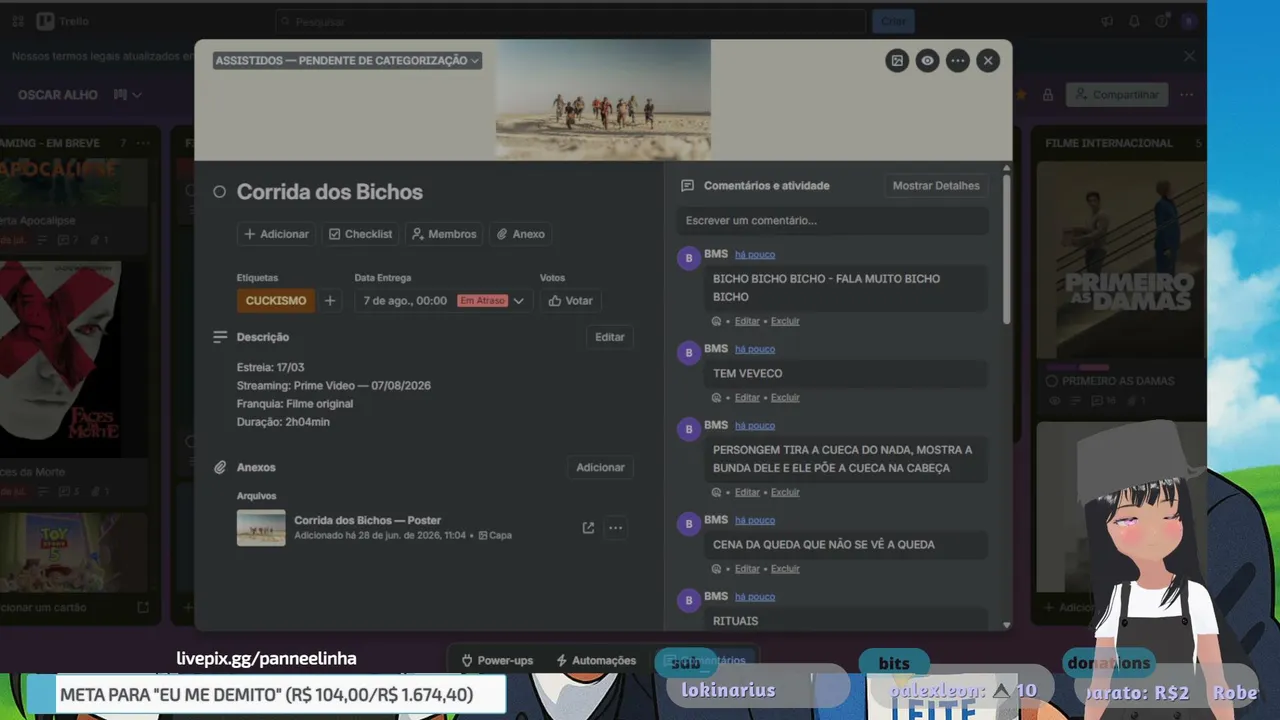Open the PRIMEIRO AS DAMAS card
The height and width of the screenshot is (720, 1280).
click(x=1120, y=286)
